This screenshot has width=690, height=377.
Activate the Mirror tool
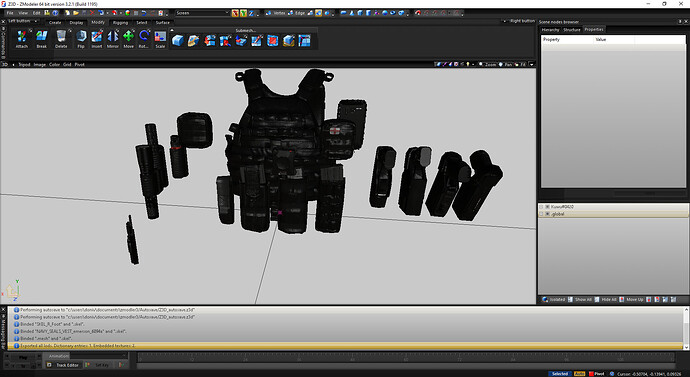pos(113,39)
